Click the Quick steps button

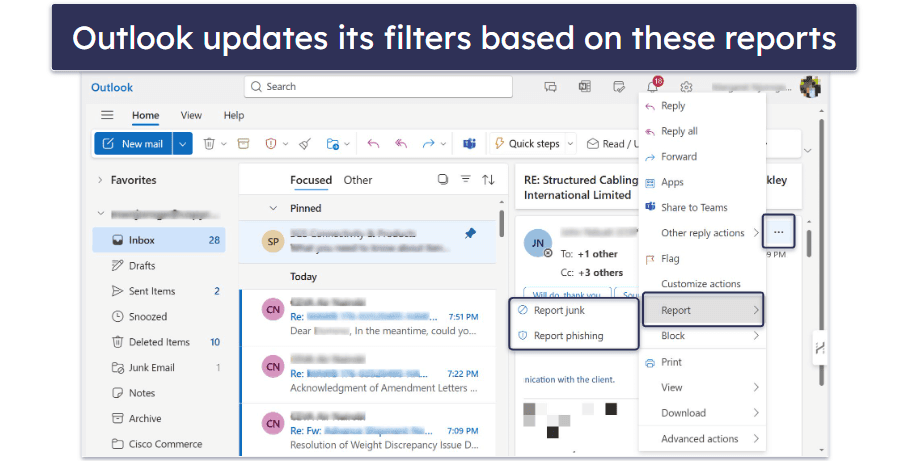tap(528, 143)
